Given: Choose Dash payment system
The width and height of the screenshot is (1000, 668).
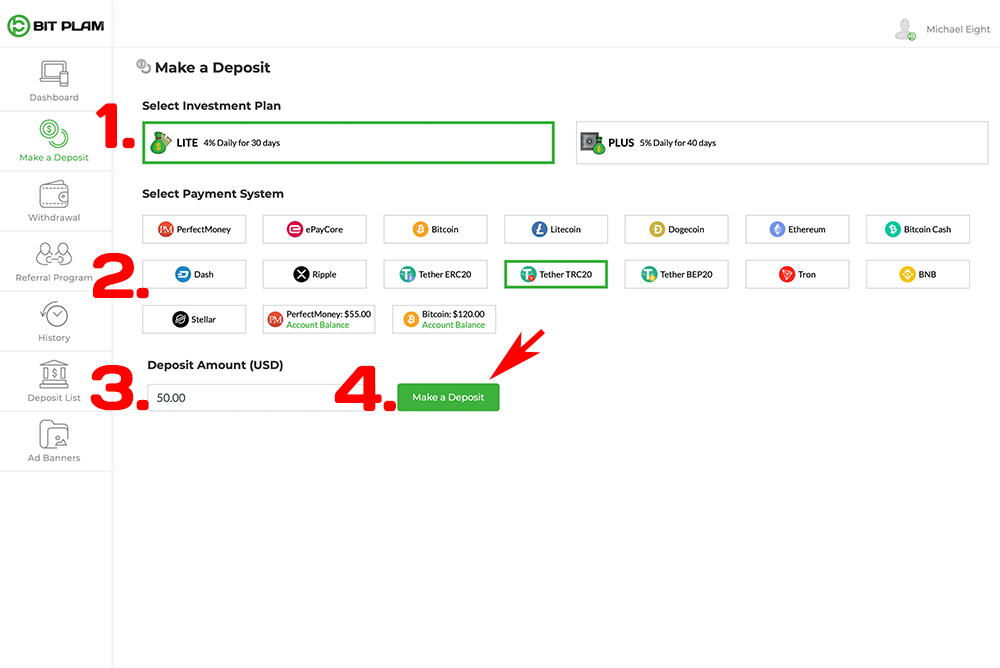Looking at the screenshot, I should 194,274.
